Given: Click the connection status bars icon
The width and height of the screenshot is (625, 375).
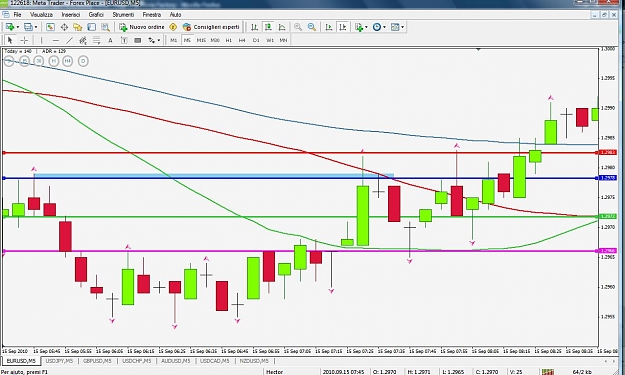Looking at the screenshot, I should (x=548, y=372).
